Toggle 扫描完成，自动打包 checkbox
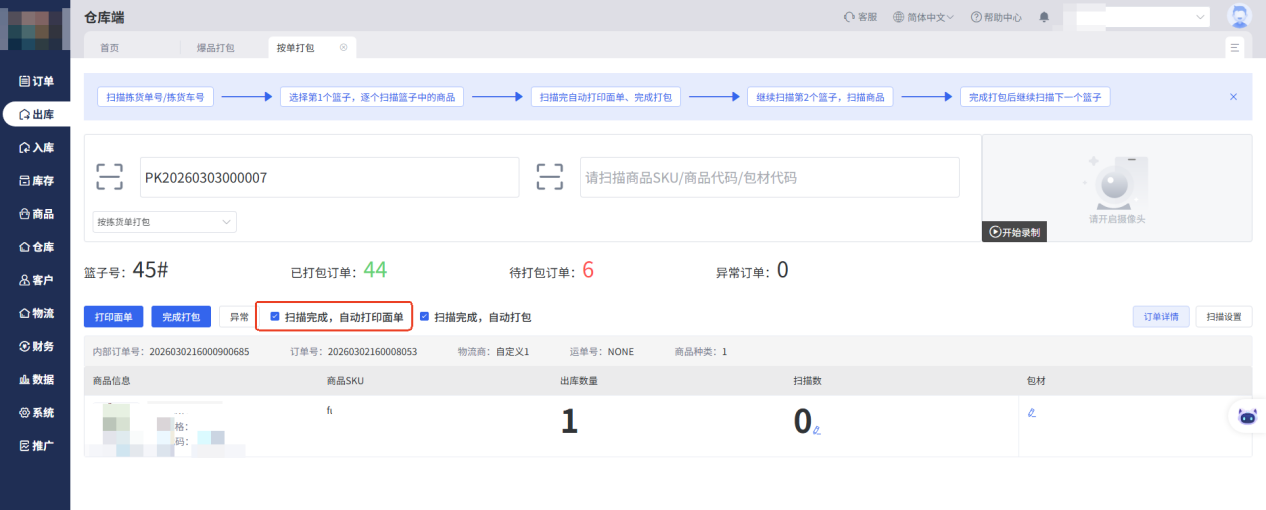The image size is (1266, 510). click(425, 317)
